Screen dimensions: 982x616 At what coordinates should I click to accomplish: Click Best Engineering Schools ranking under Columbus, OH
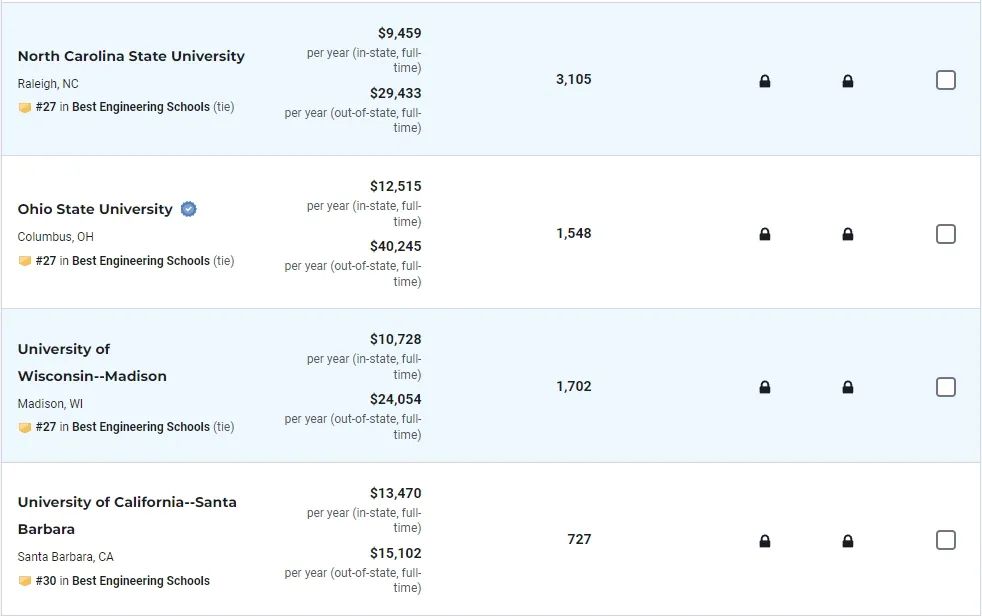coord(141,260)
